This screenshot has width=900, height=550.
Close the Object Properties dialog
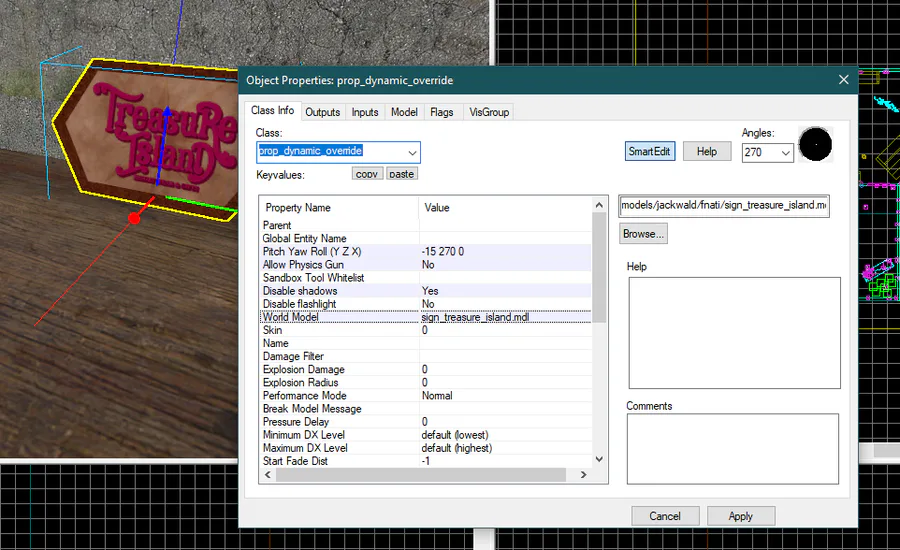[843, 80]
